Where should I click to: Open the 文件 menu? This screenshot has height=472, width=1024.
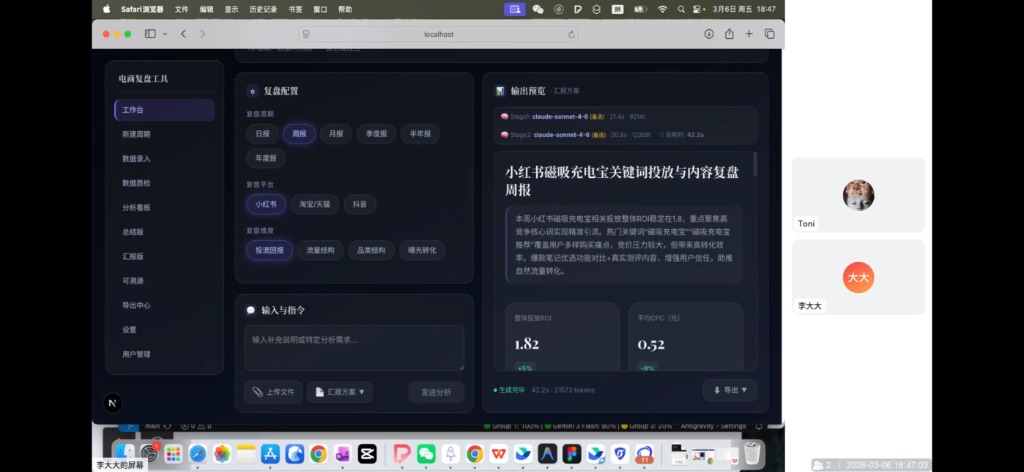[182, 9]
